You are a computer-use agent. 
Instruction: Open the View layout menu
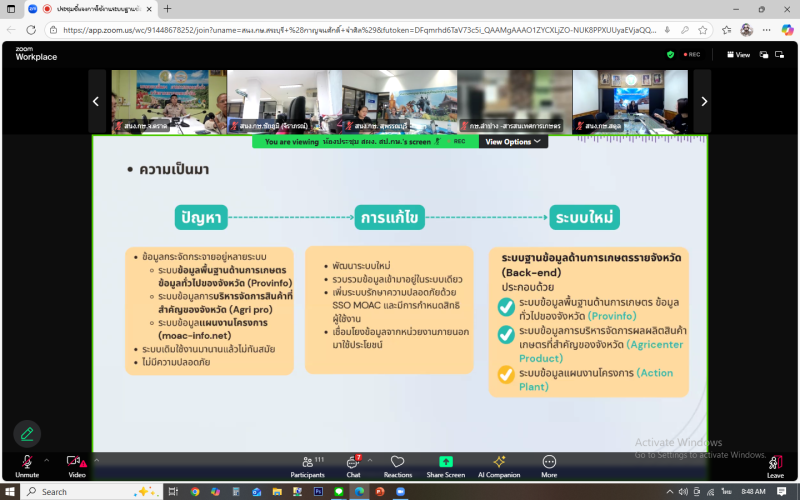(x=738, y=54)
